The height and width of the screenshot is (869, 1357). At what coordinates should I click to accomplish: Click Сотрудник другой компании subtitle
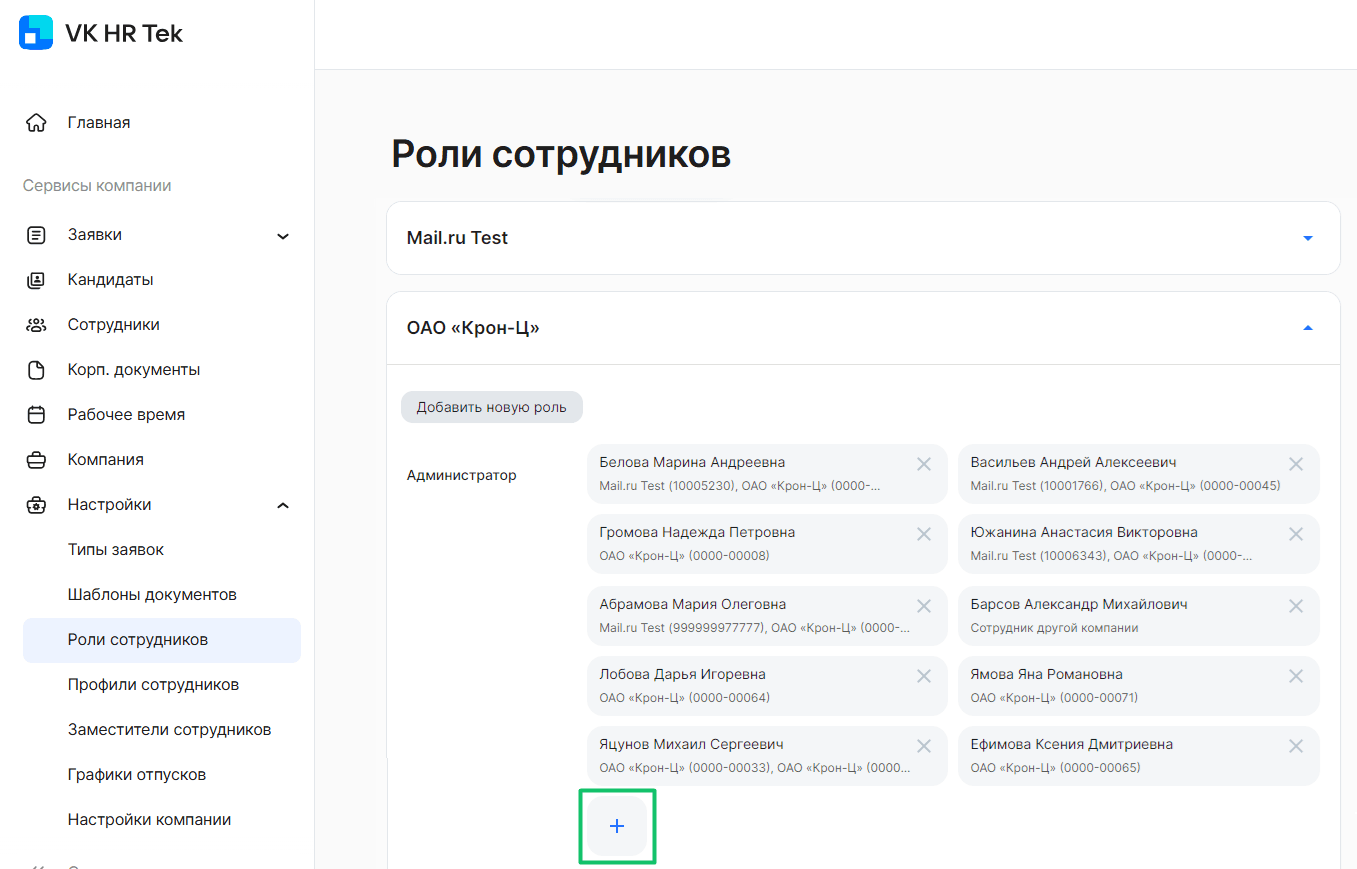tap(1054, 628)
